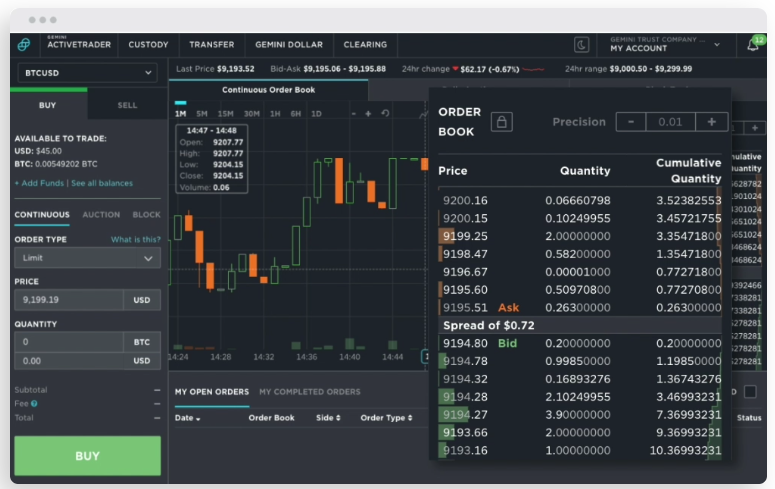This screenshot has height=489, width=775.
Task: Click the Fee help question icon
Action: pos(34,403)
